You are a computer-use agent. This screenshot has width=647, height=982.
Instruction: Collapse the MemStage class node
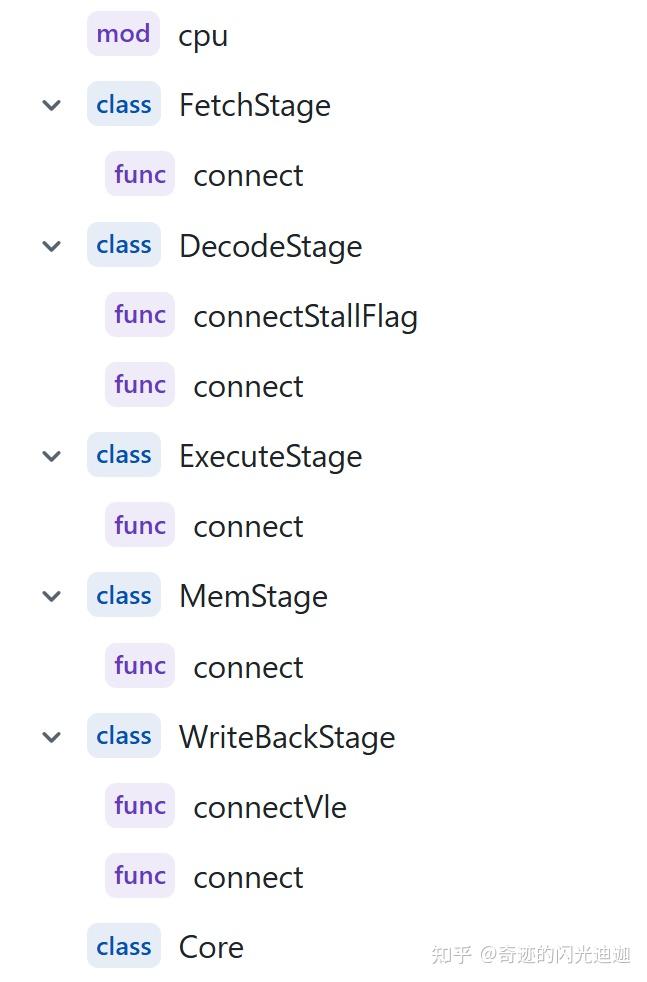(x=51, y=597)
